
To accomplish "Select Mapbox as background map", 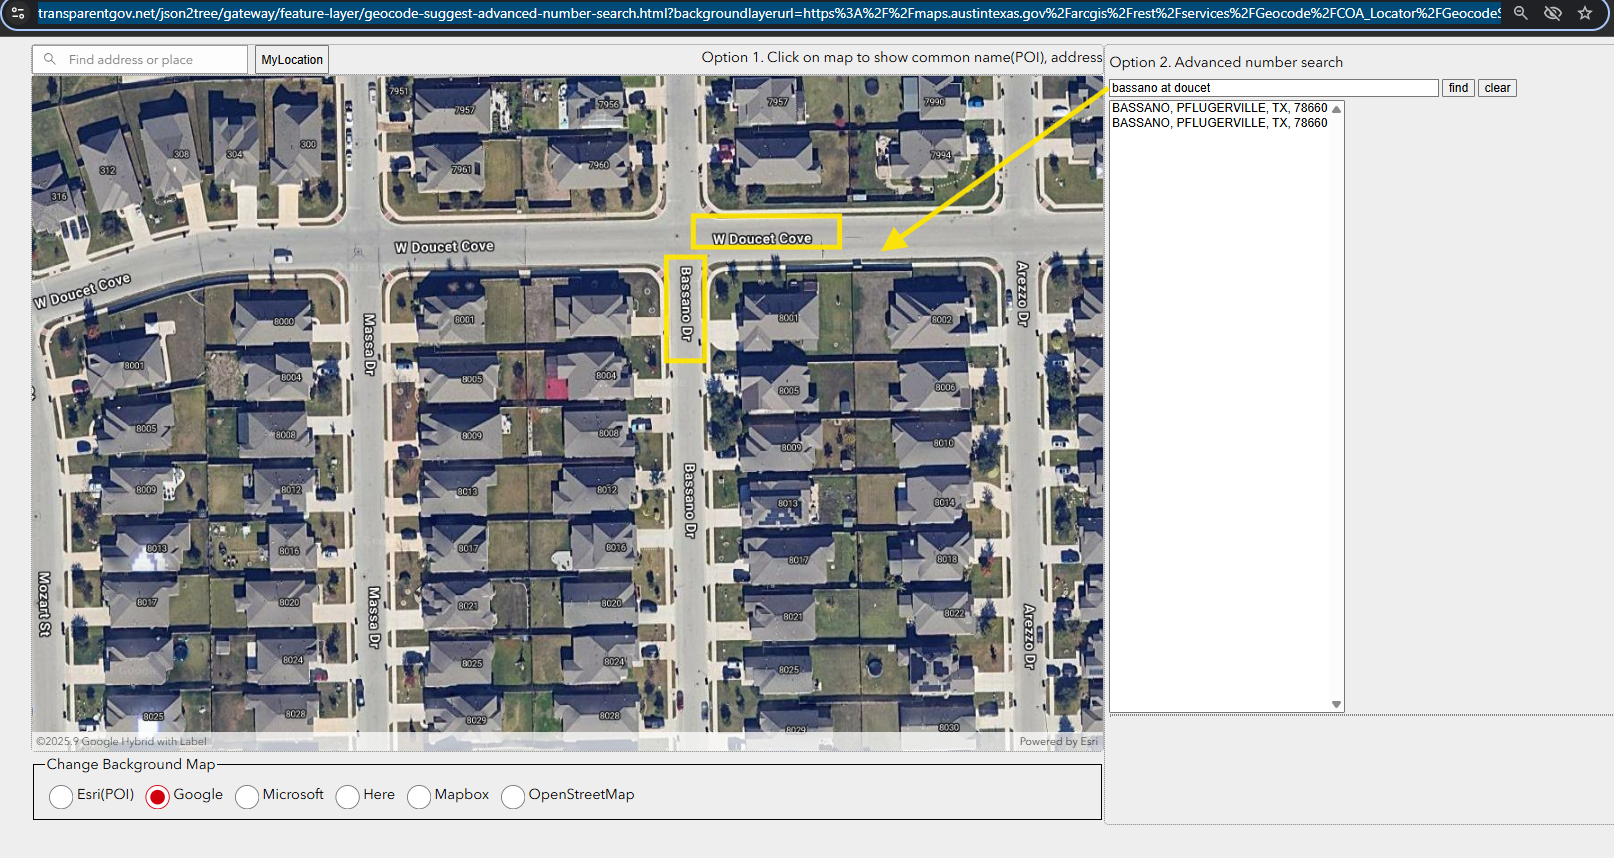I will click(x=419, y=796).
